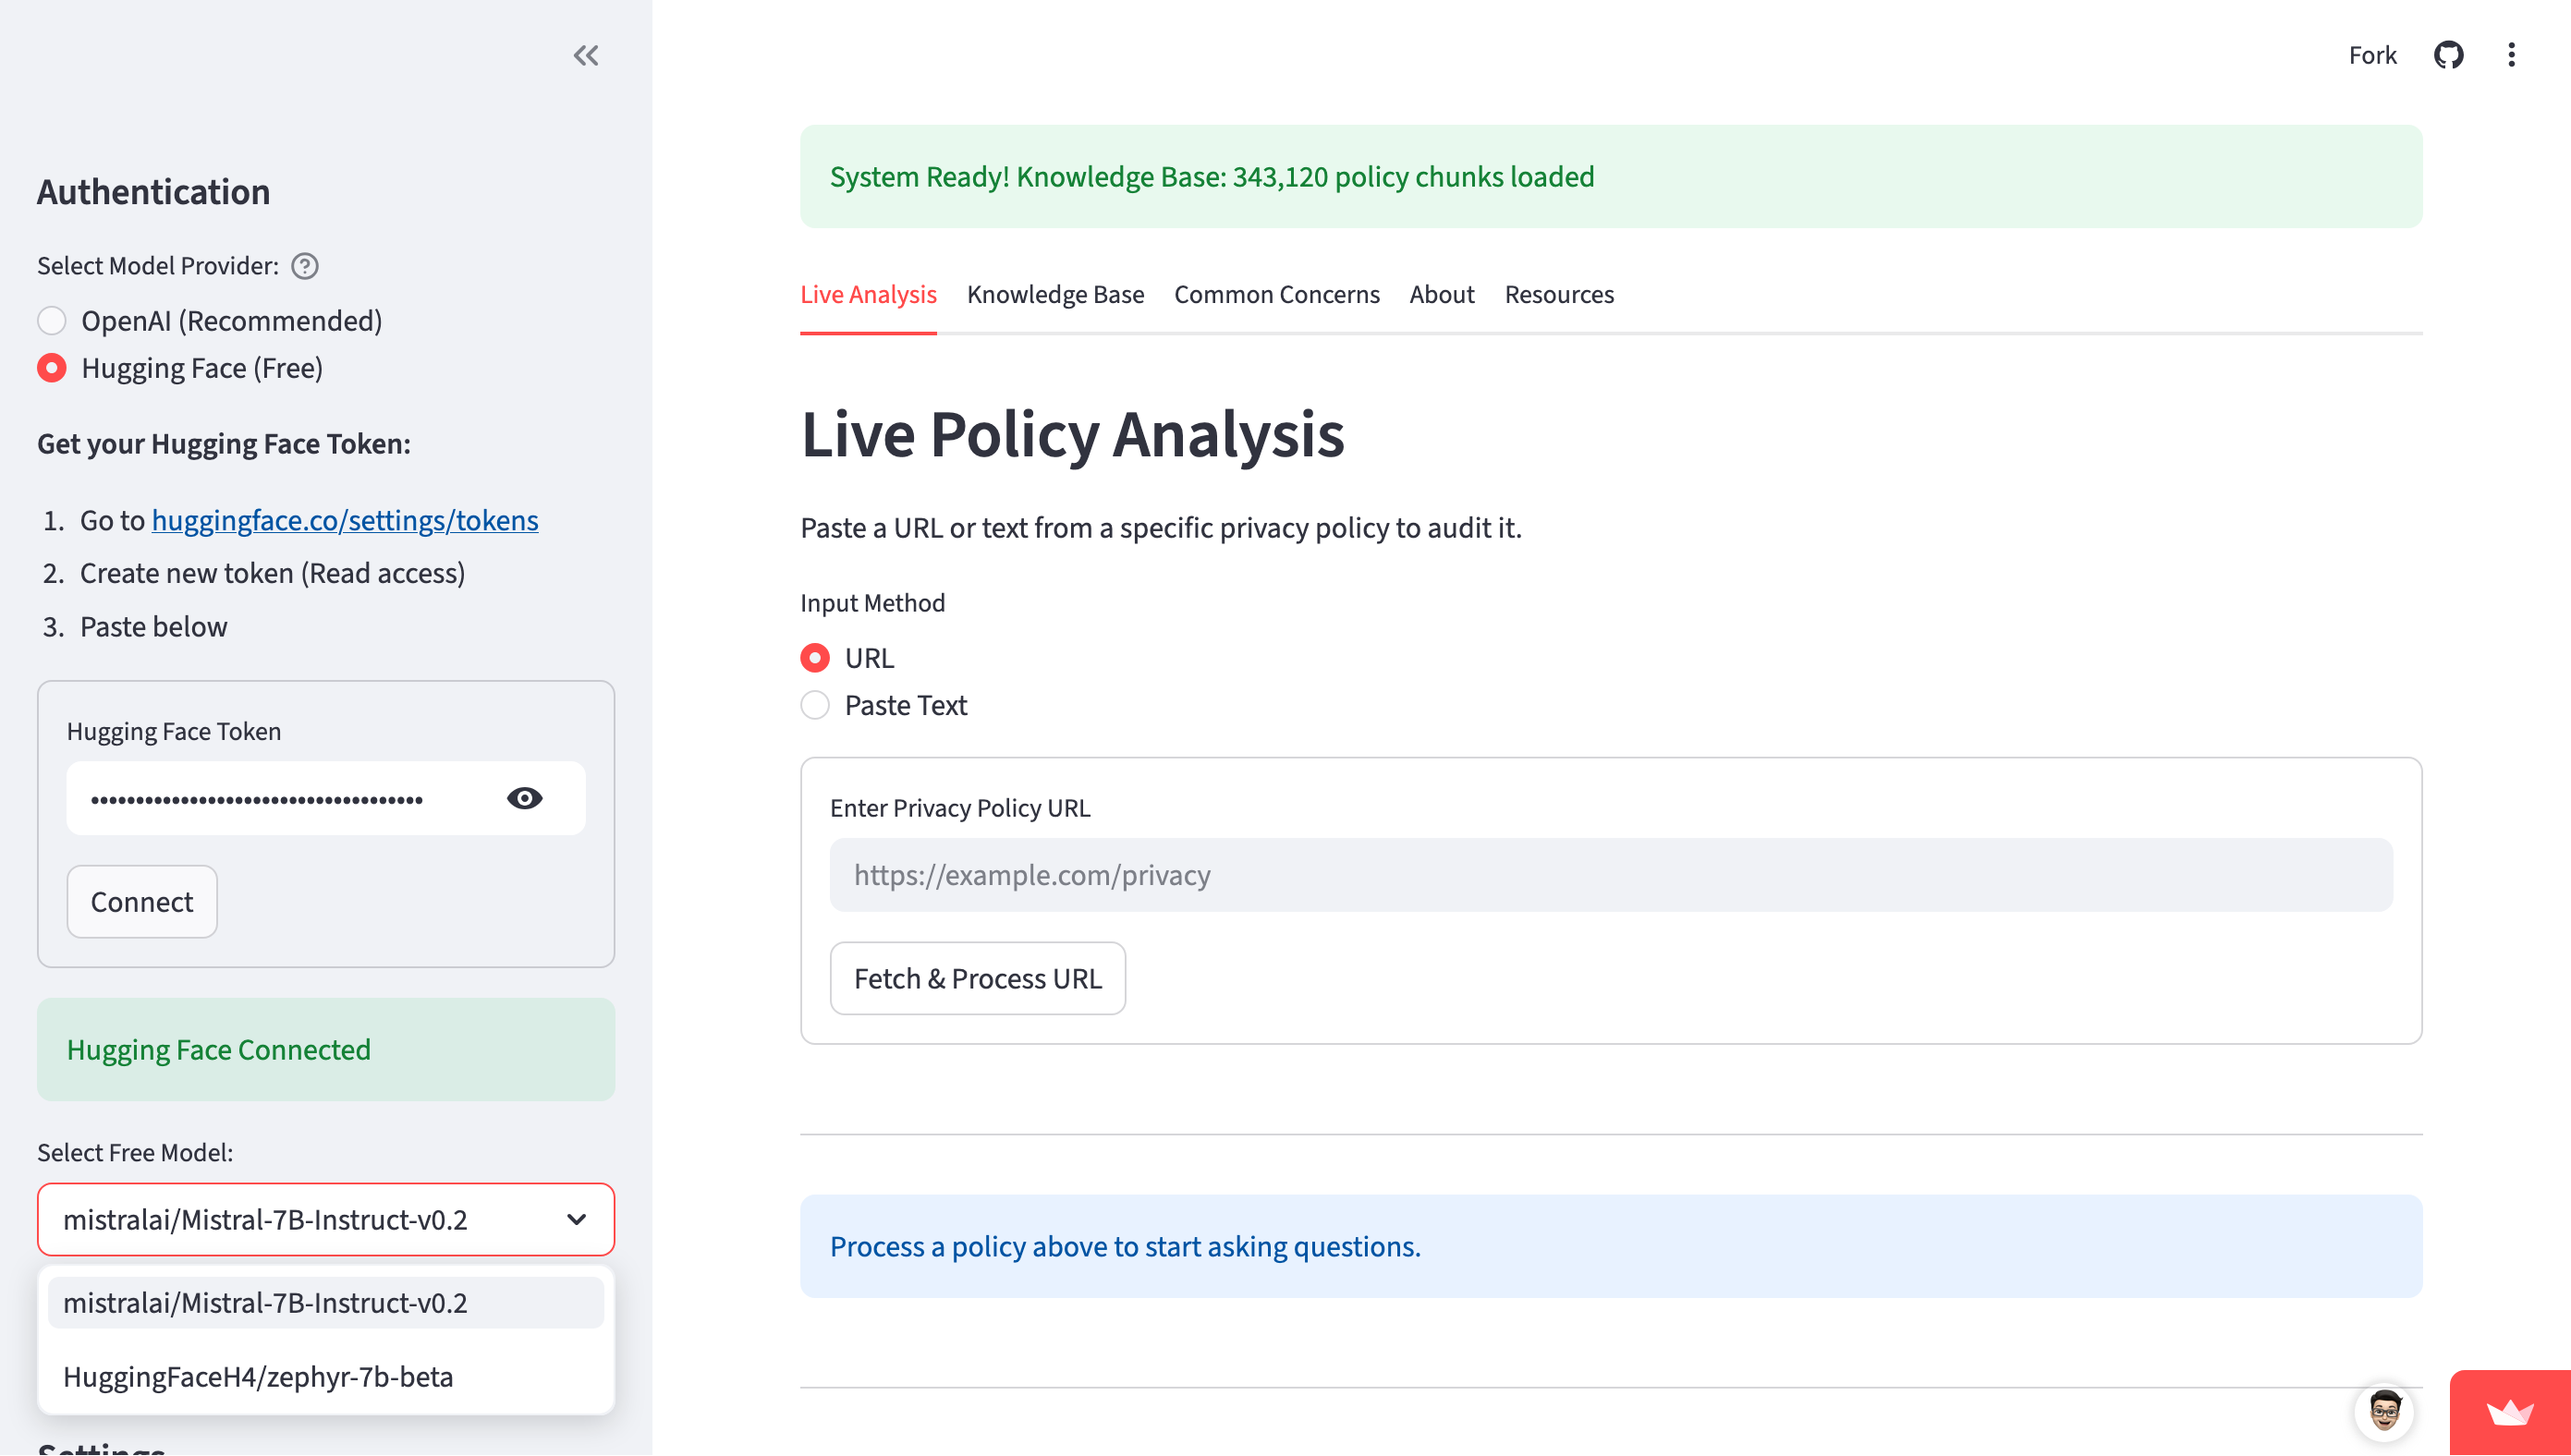The height and width of the screenshot is (1456, 2571).
Task: Click the Streamlit crown badge
Action: (x=2510, y=1412)
